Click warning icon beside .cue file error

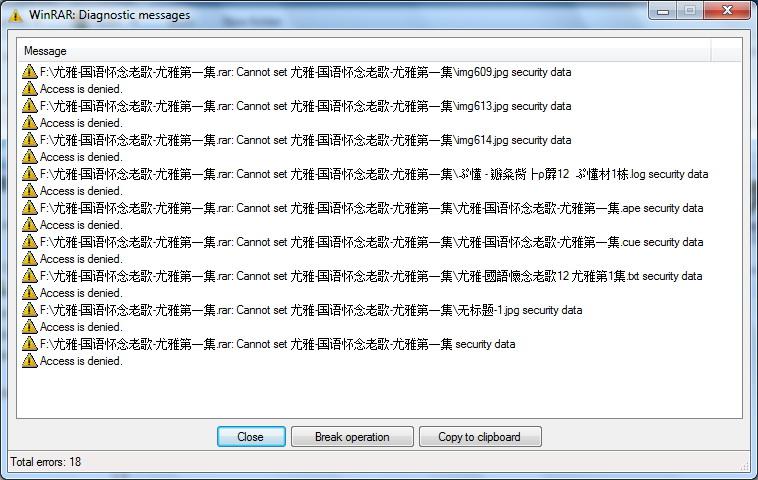point(29,242)
